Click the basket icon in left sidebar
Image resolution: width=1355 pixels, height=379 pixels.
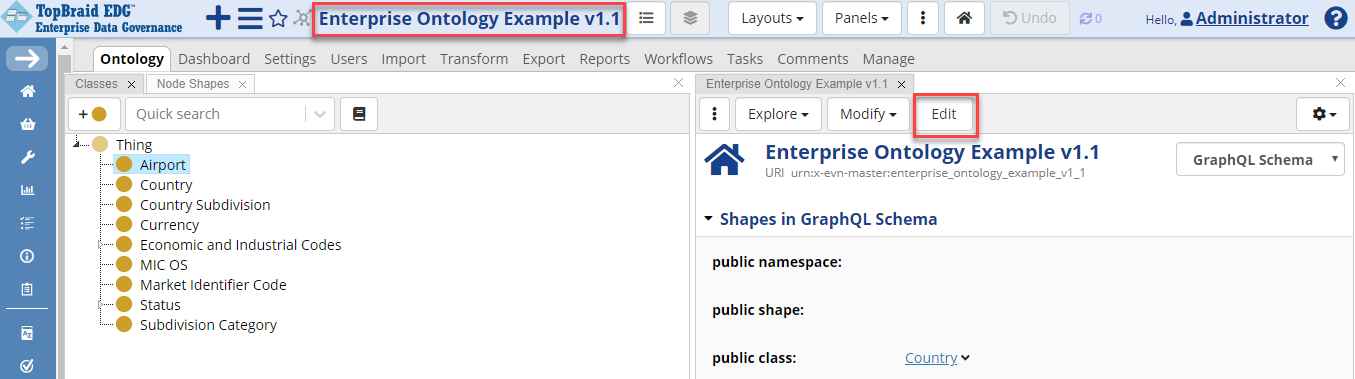click(x=28, y=125)
